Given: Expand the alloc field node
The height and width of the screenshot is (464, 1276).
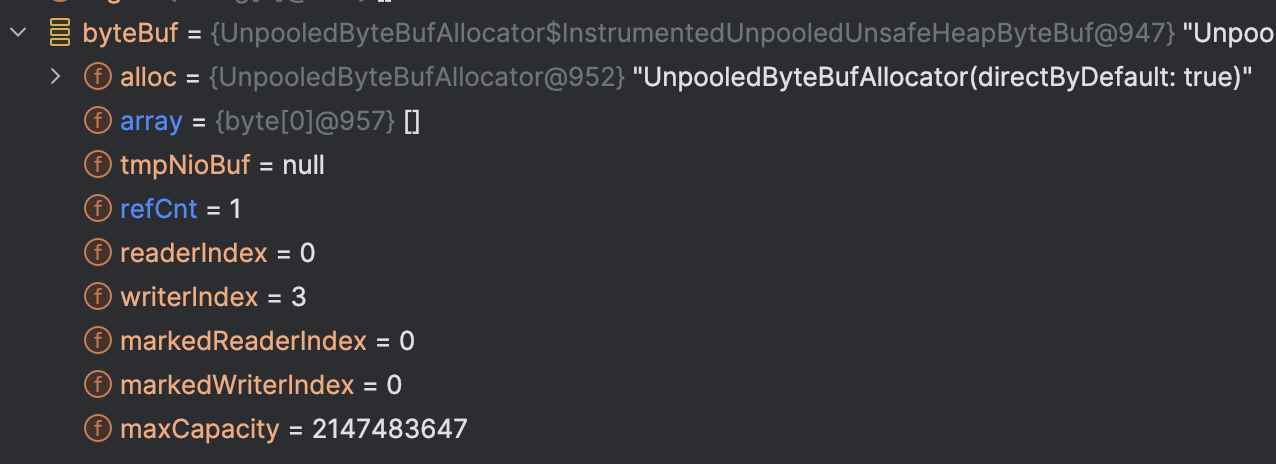Looking at the screenshot, I should click(56, 77).
